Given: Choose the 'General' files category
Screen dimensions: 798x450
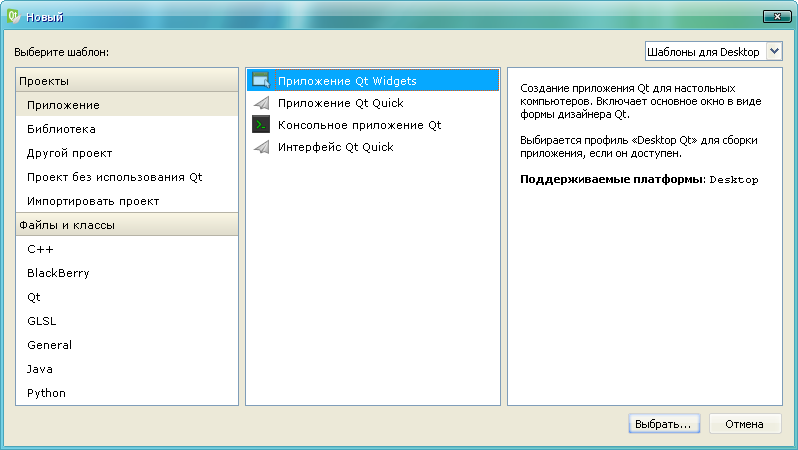Looking at the screenshot, I should pyautogui.click(x=127, y=345).
